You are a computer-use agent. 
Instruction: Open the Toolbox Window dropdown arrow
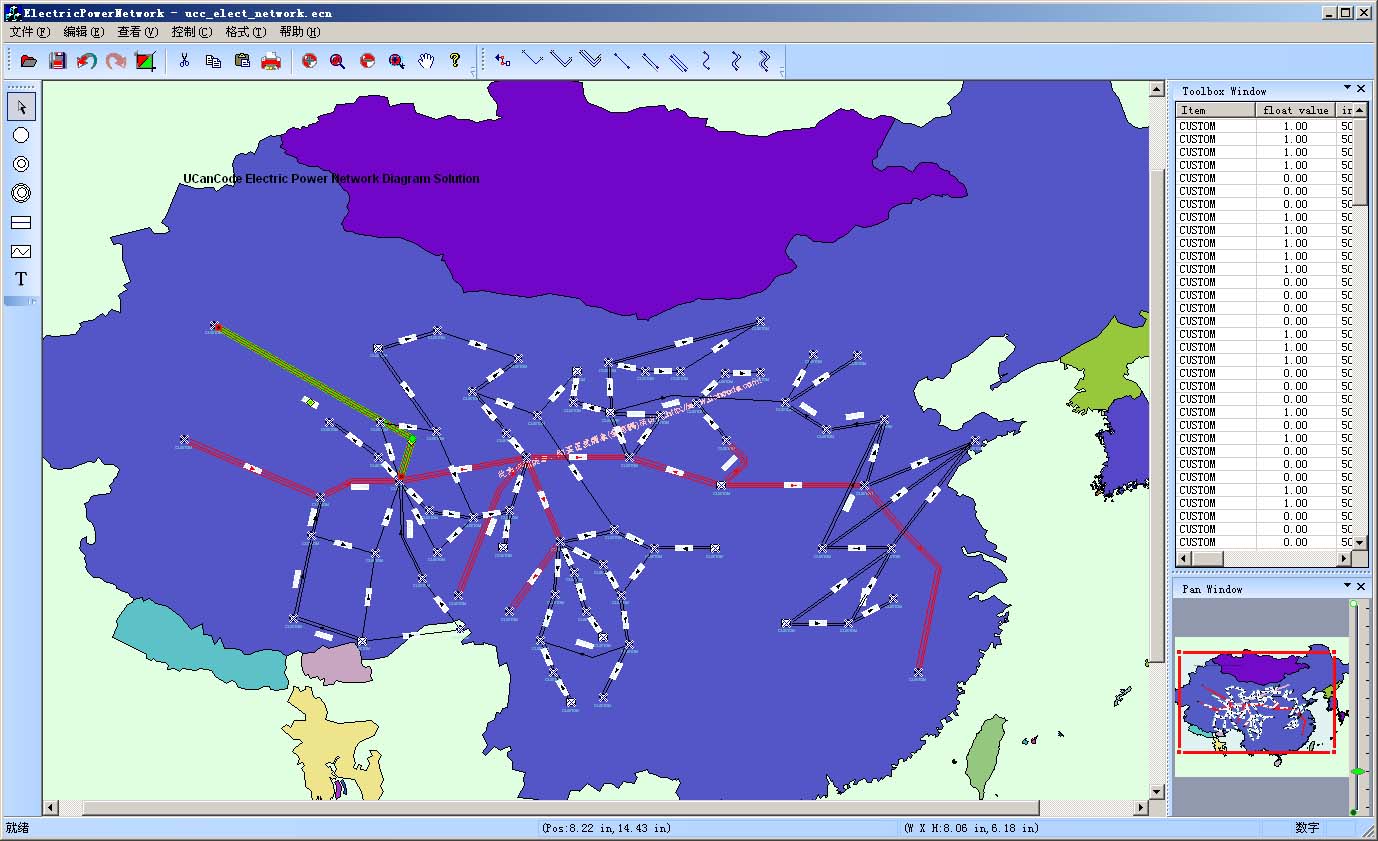tap(1347, 89)
